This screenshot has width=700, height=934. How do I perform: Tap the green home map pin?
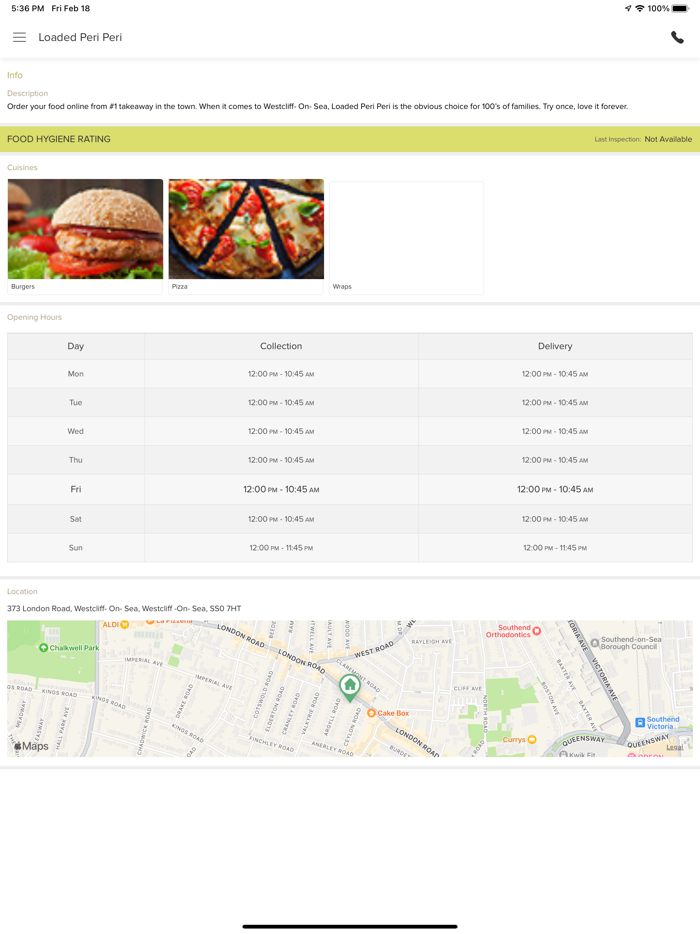point(350,688)
